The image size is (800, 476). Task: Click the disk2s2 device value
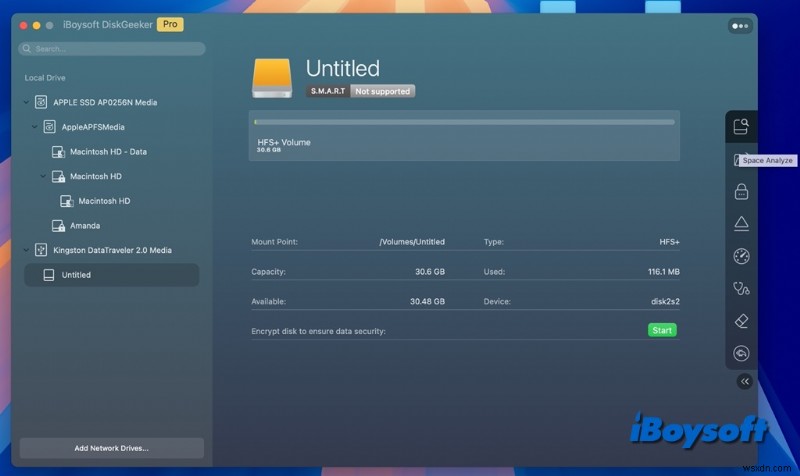click(665, 301)
